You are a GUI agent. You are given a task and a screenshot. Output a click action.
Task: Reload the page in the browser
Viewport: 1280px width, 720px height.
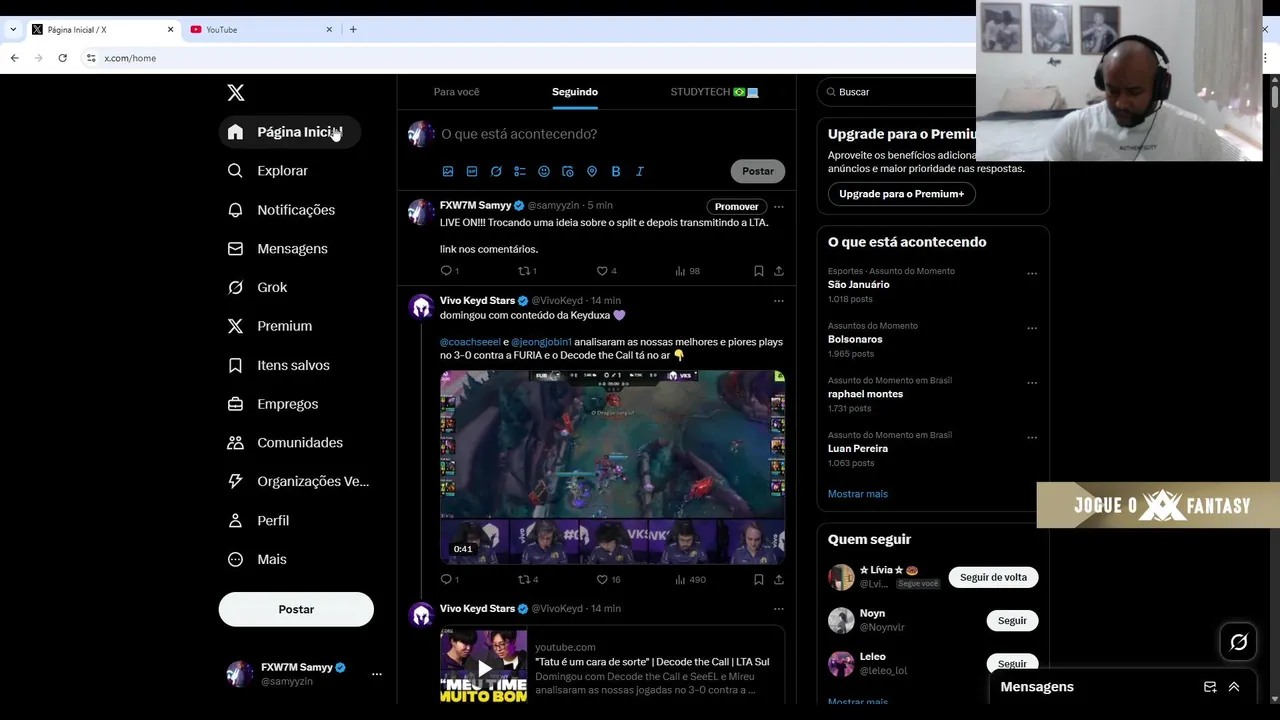point(62,58)
